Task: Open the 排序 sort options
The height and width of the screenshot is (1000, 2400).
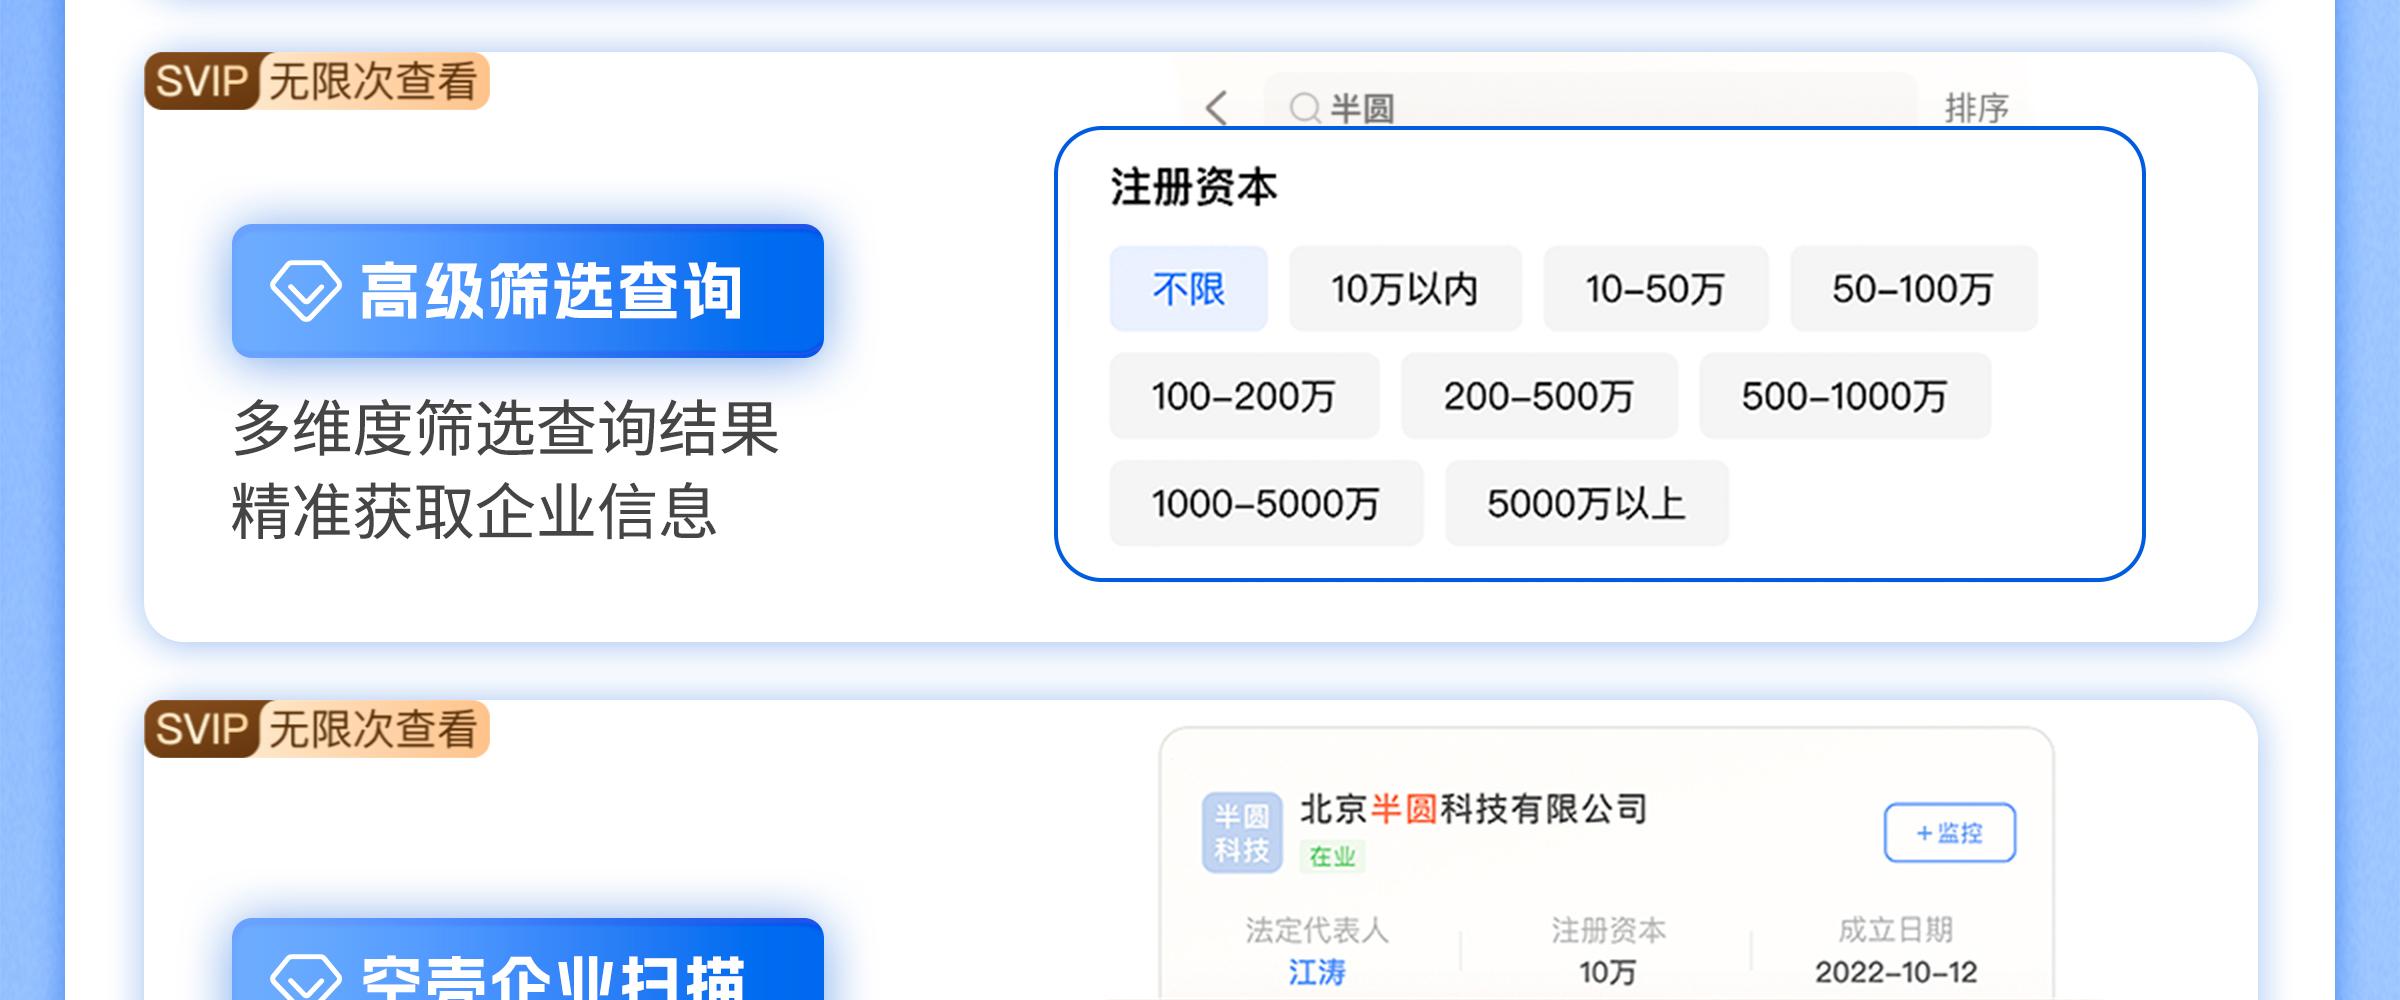Action: [x=1976, y=107]
